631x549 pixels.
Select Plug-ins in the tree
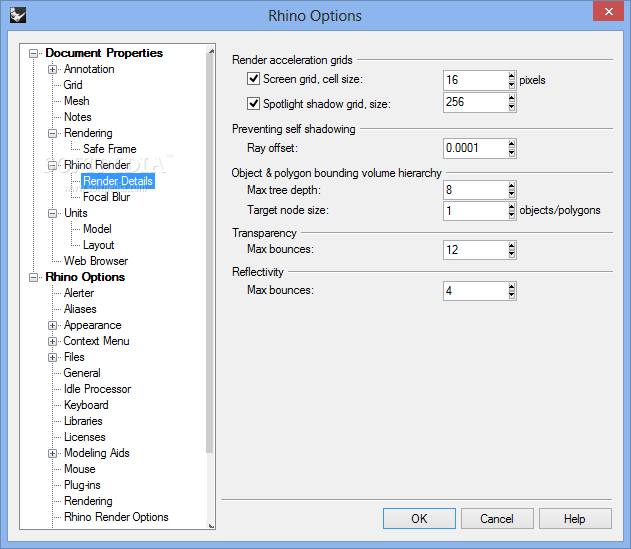point(82,485)
